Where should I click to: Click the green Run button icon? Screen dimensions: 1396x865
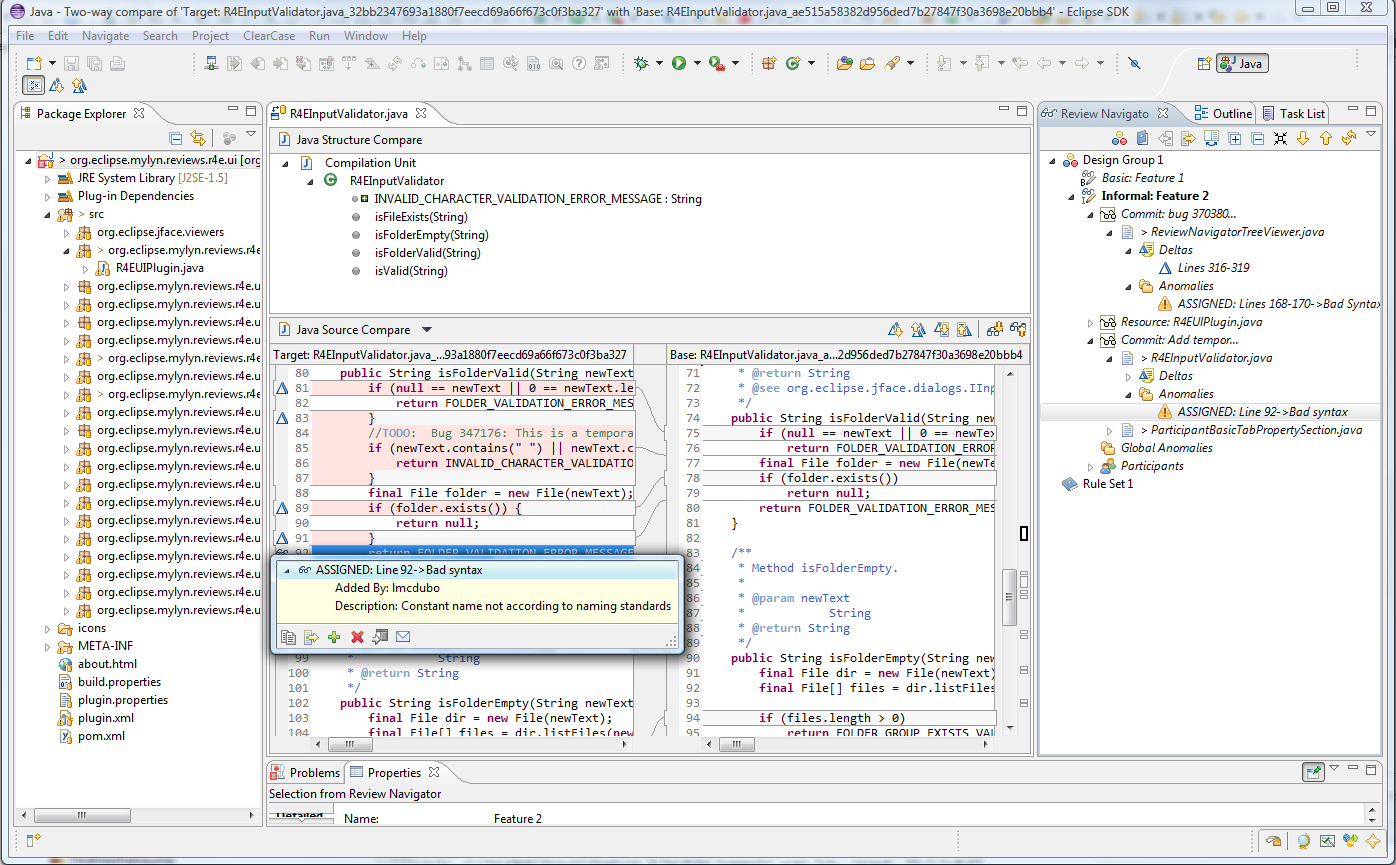pyautogui.click(x=679, y=63)
